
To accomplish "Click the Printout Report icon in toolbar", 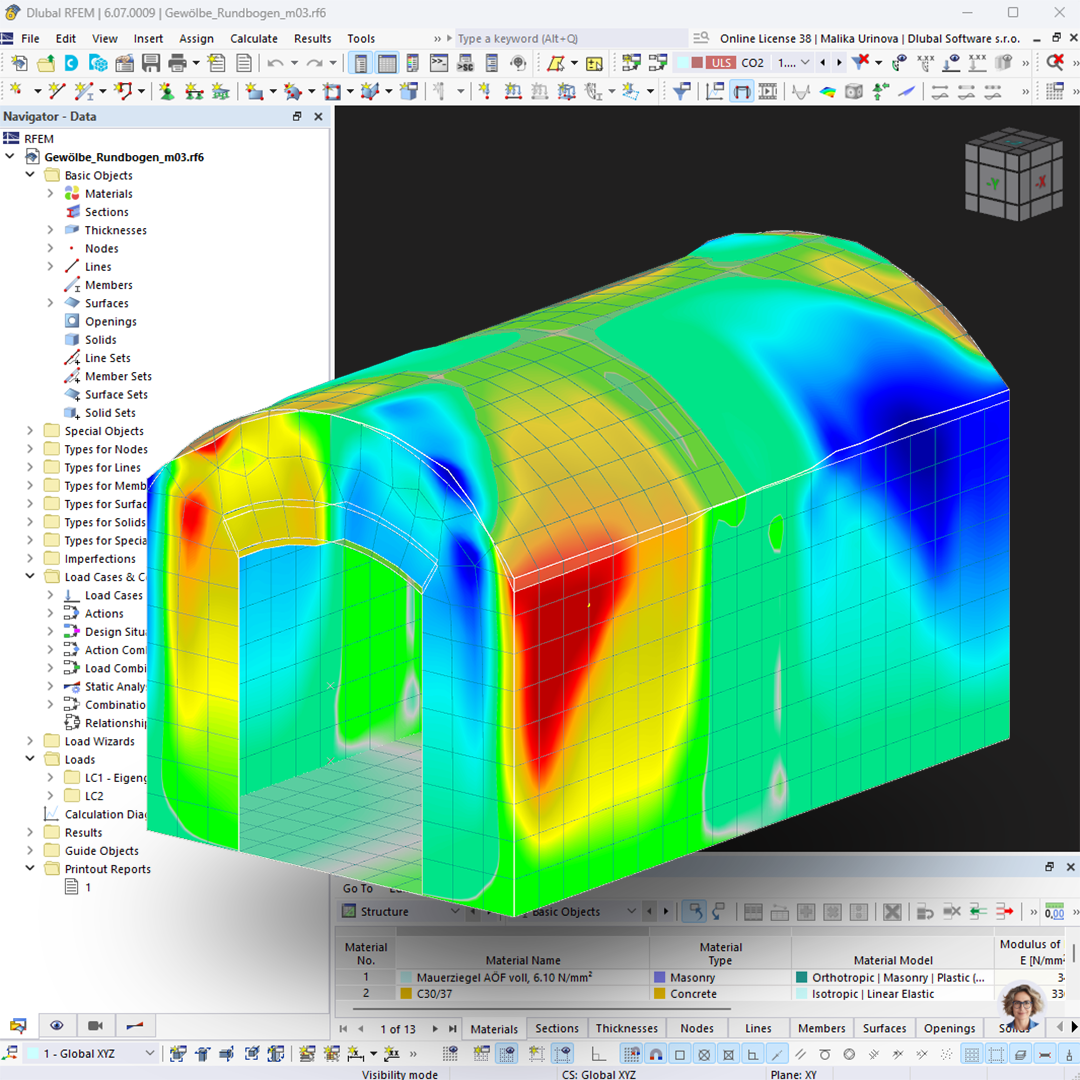I will [x=245, y=62].
